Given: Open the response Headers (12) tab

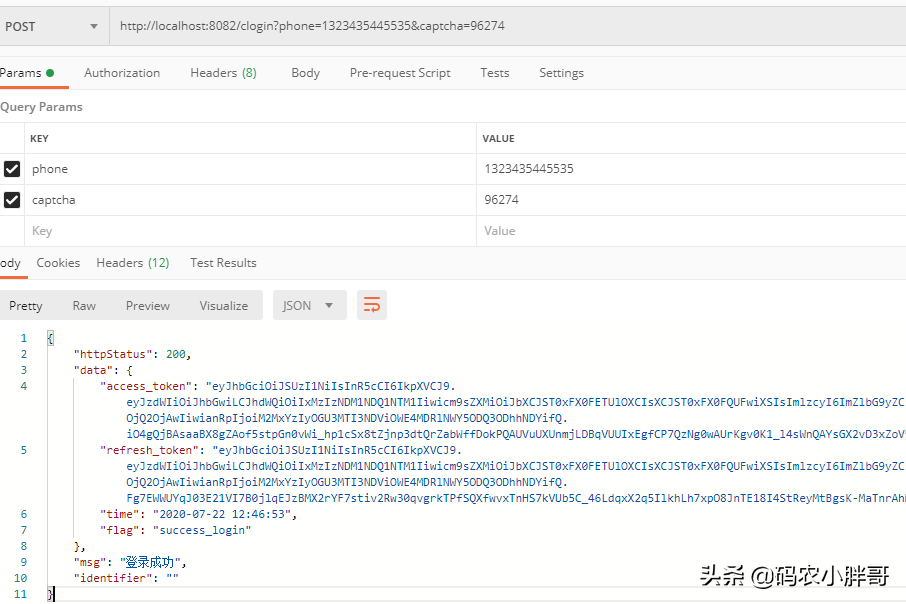Looking at the screenshot, I should pos(133,263).
